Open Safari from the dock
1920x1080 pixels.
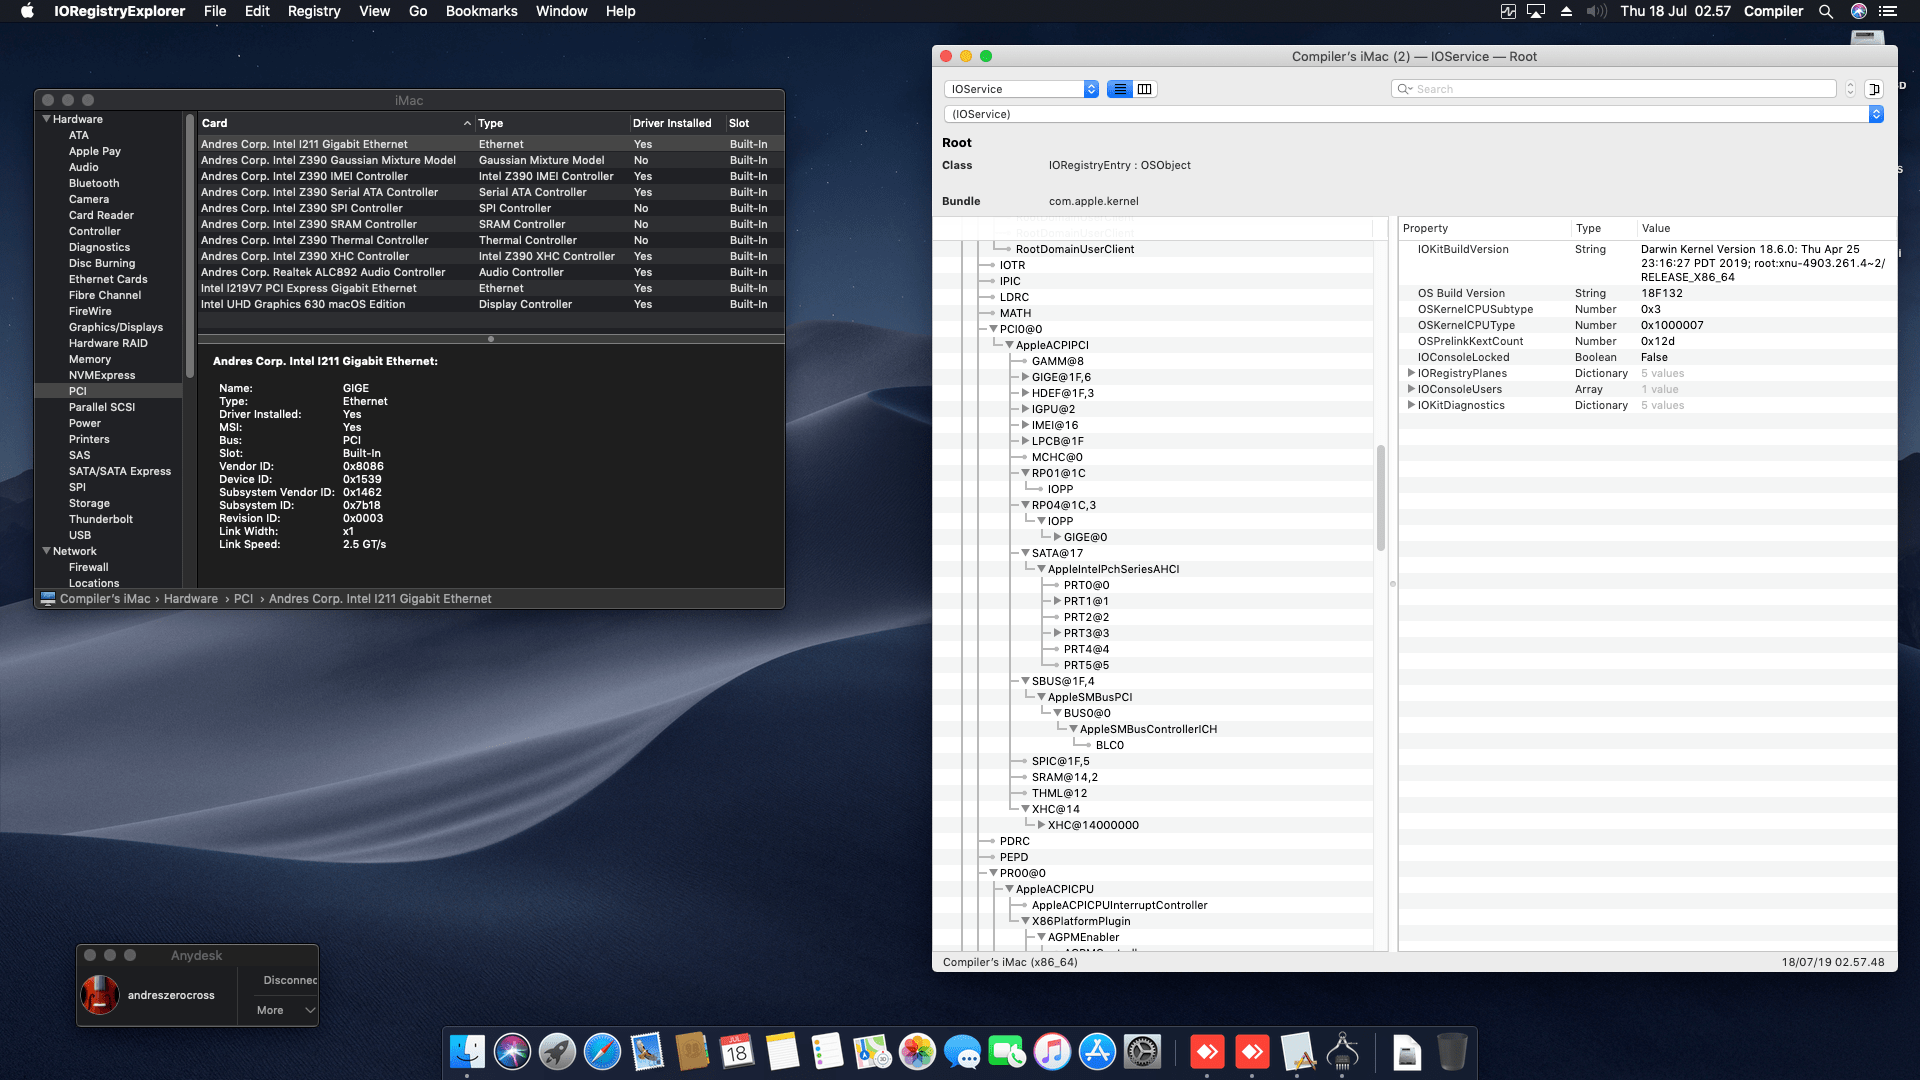[602, 1052]
